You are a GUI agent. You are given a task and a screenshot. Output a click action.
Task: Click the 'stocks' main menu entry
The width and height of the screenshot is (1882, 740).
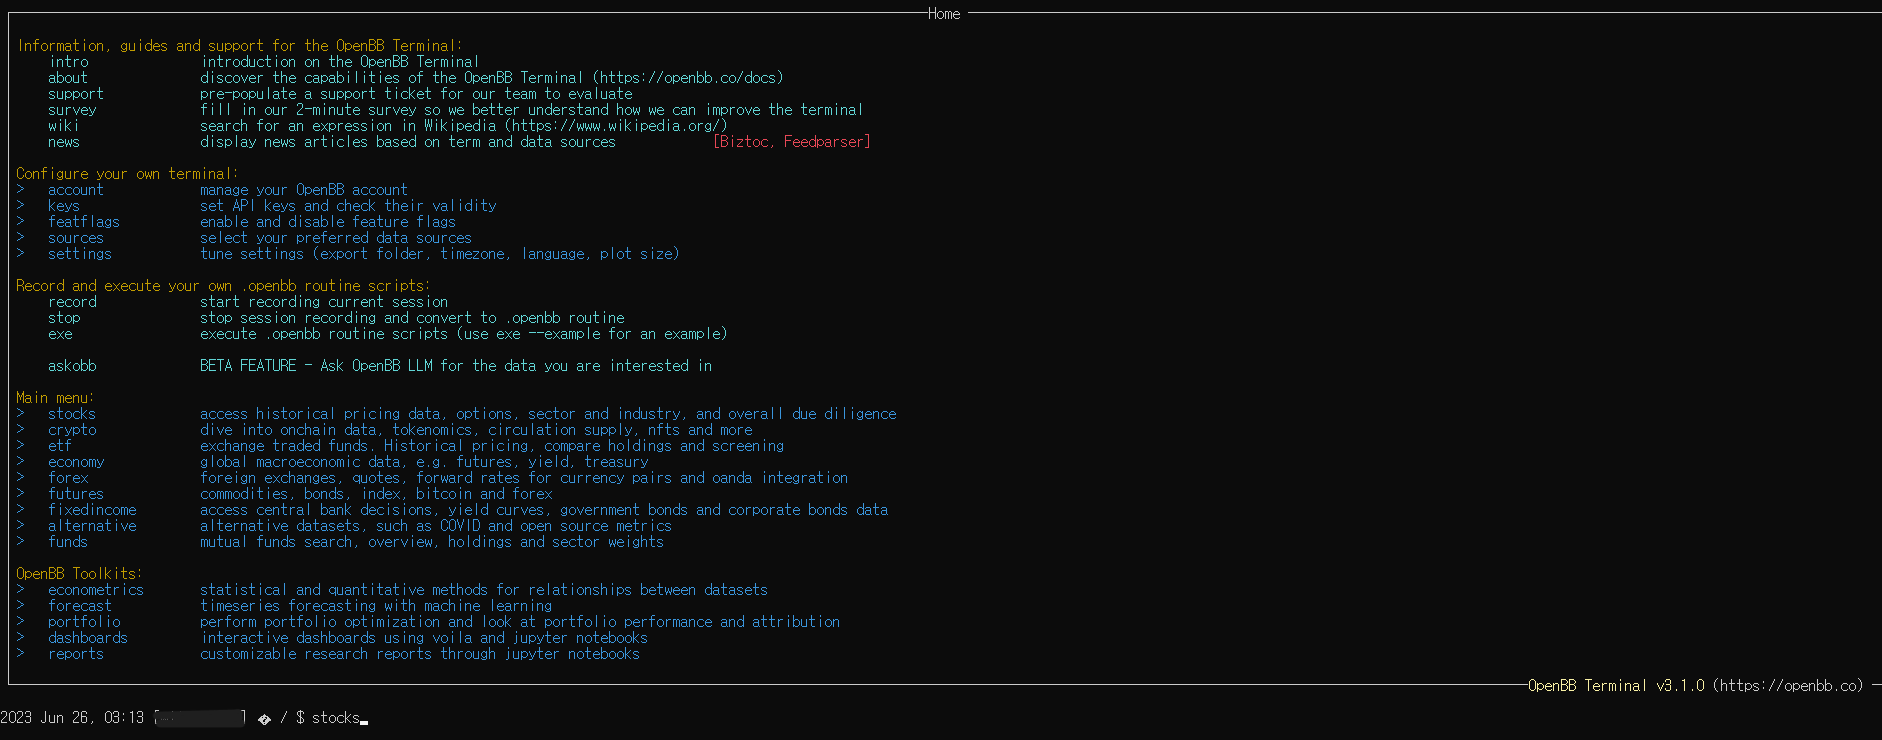coord(72,414)
